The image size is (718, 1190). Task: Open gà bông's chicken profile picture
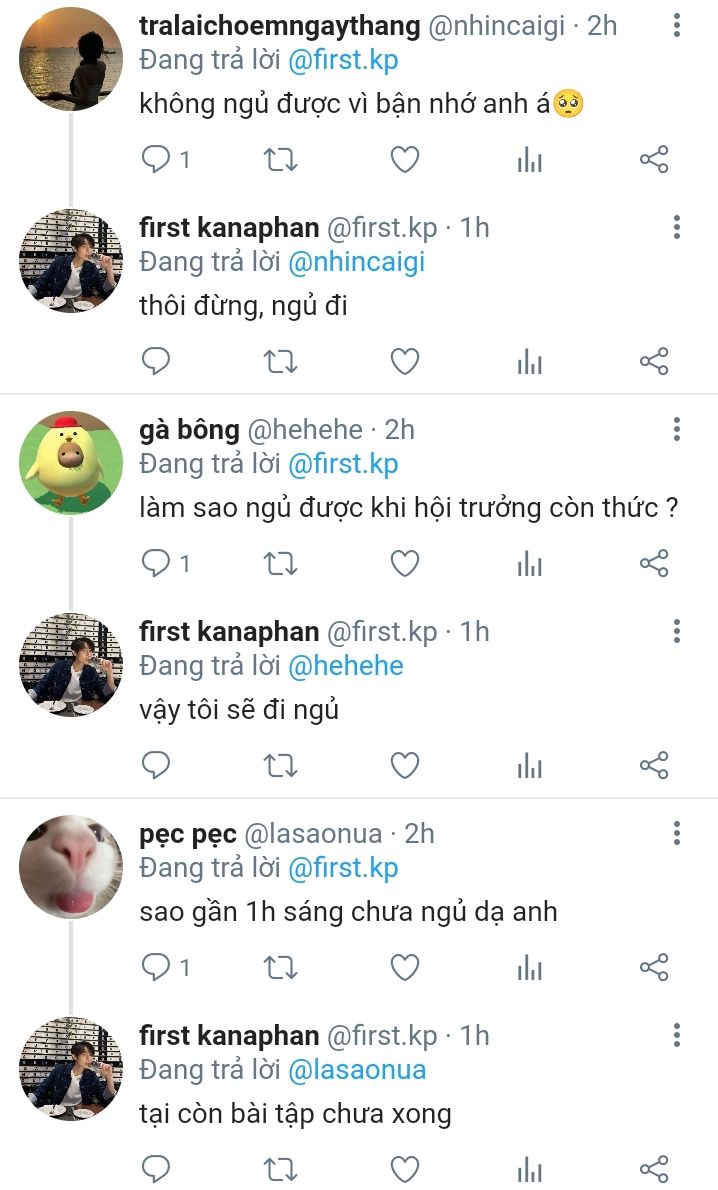70,463
